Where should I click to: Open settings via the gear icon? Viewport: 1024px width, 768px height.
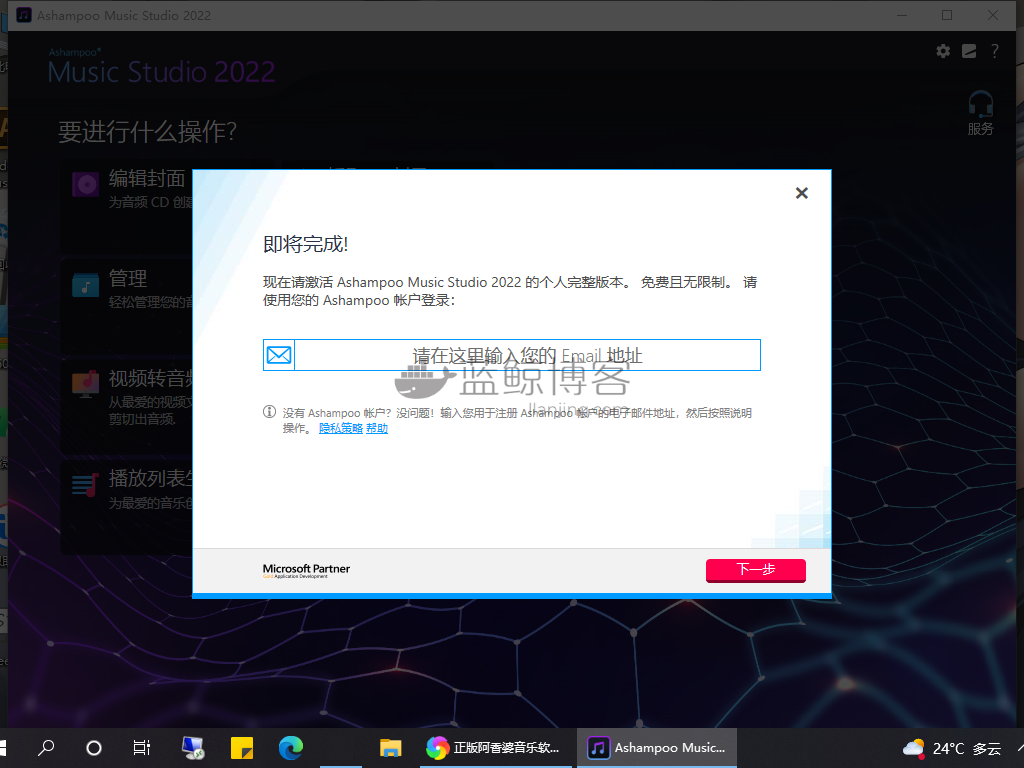(x=943, y=51)
